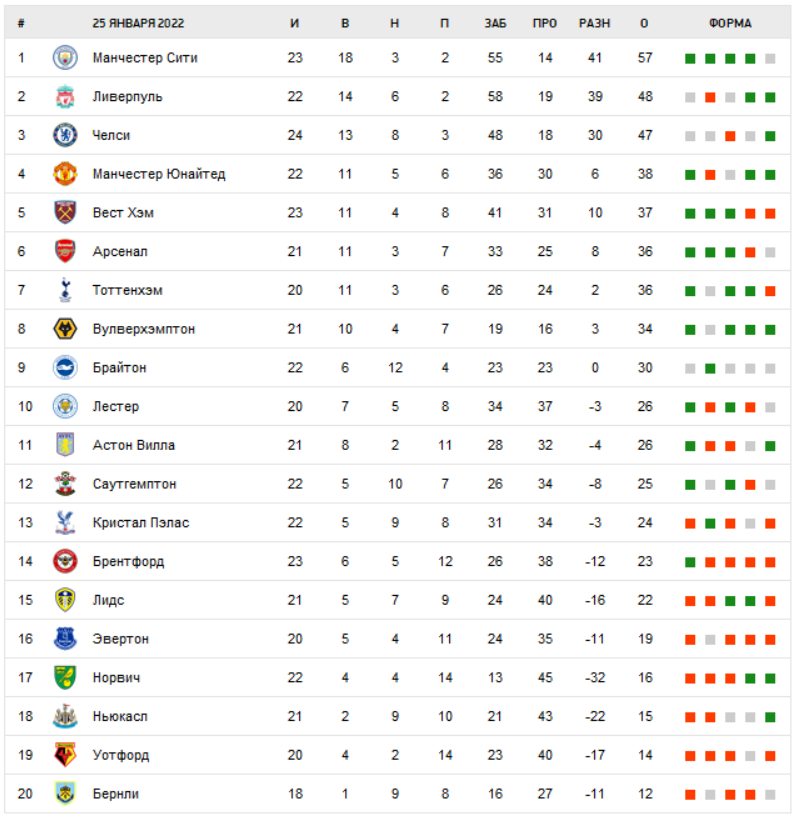
Task: Sort by the РАЗН column header
Action: (x=595, y=24)
